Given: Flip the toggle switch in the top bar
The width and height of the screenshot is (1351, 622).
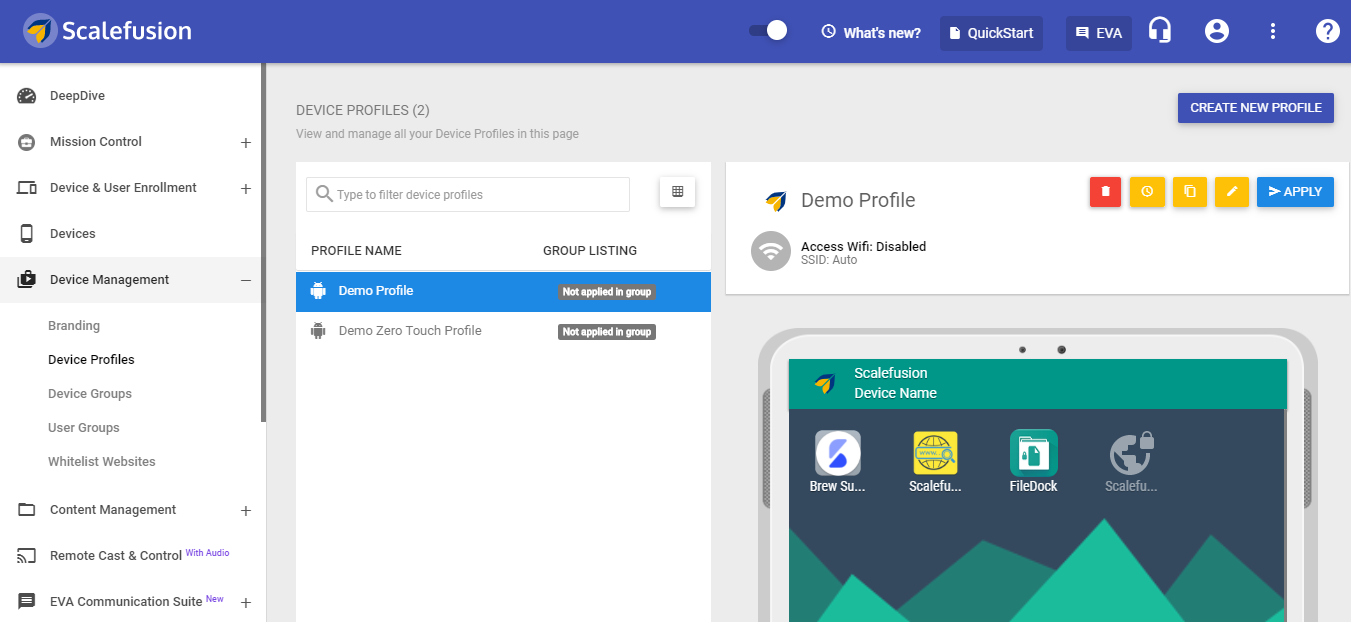Looking at the screenshot, I should click(x=767, y=31).
